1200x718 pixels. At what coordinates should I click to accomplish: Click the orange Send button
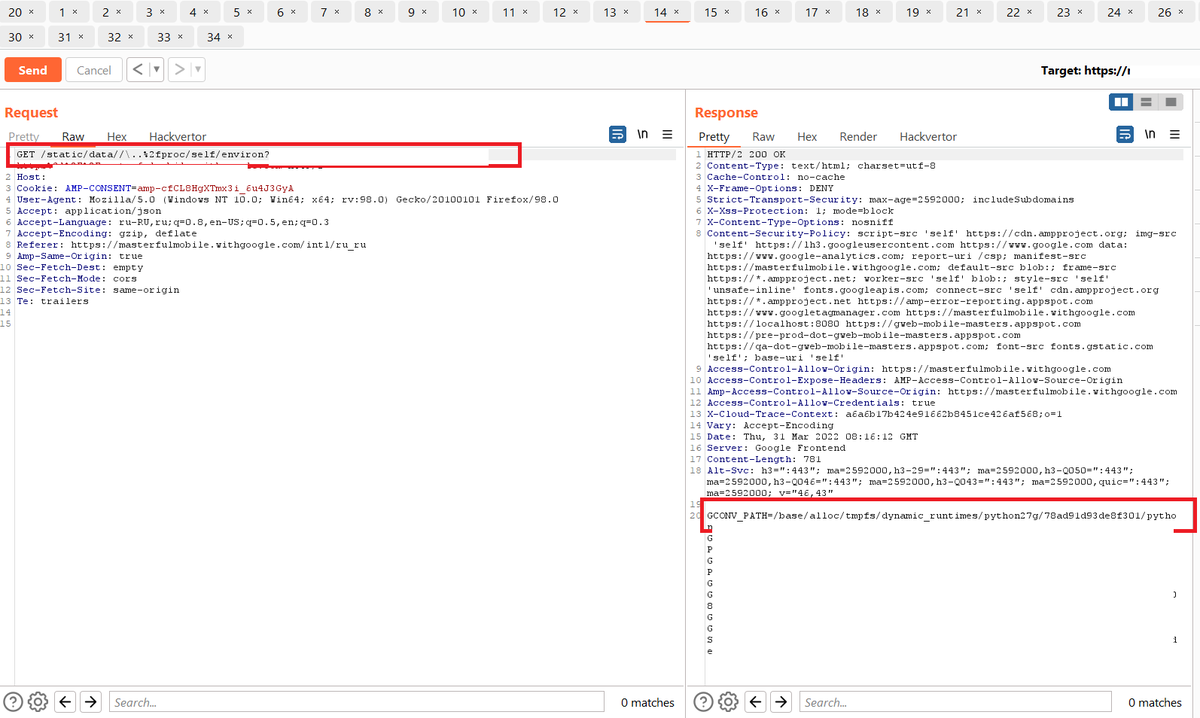[x=33, y=70]
